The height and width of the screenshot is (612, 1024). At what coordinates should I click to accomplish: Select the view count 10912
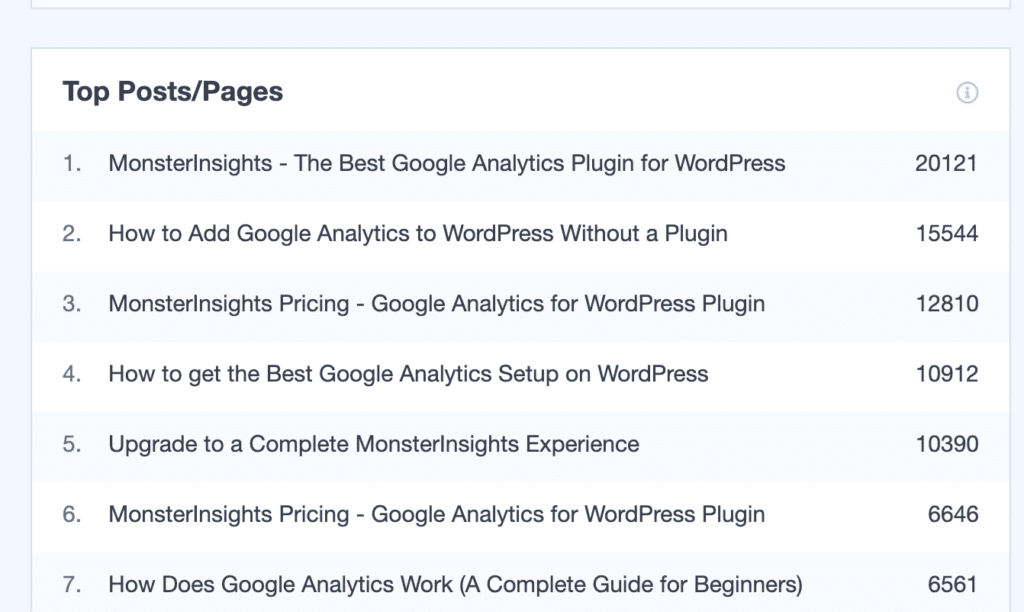coord(946,373)
